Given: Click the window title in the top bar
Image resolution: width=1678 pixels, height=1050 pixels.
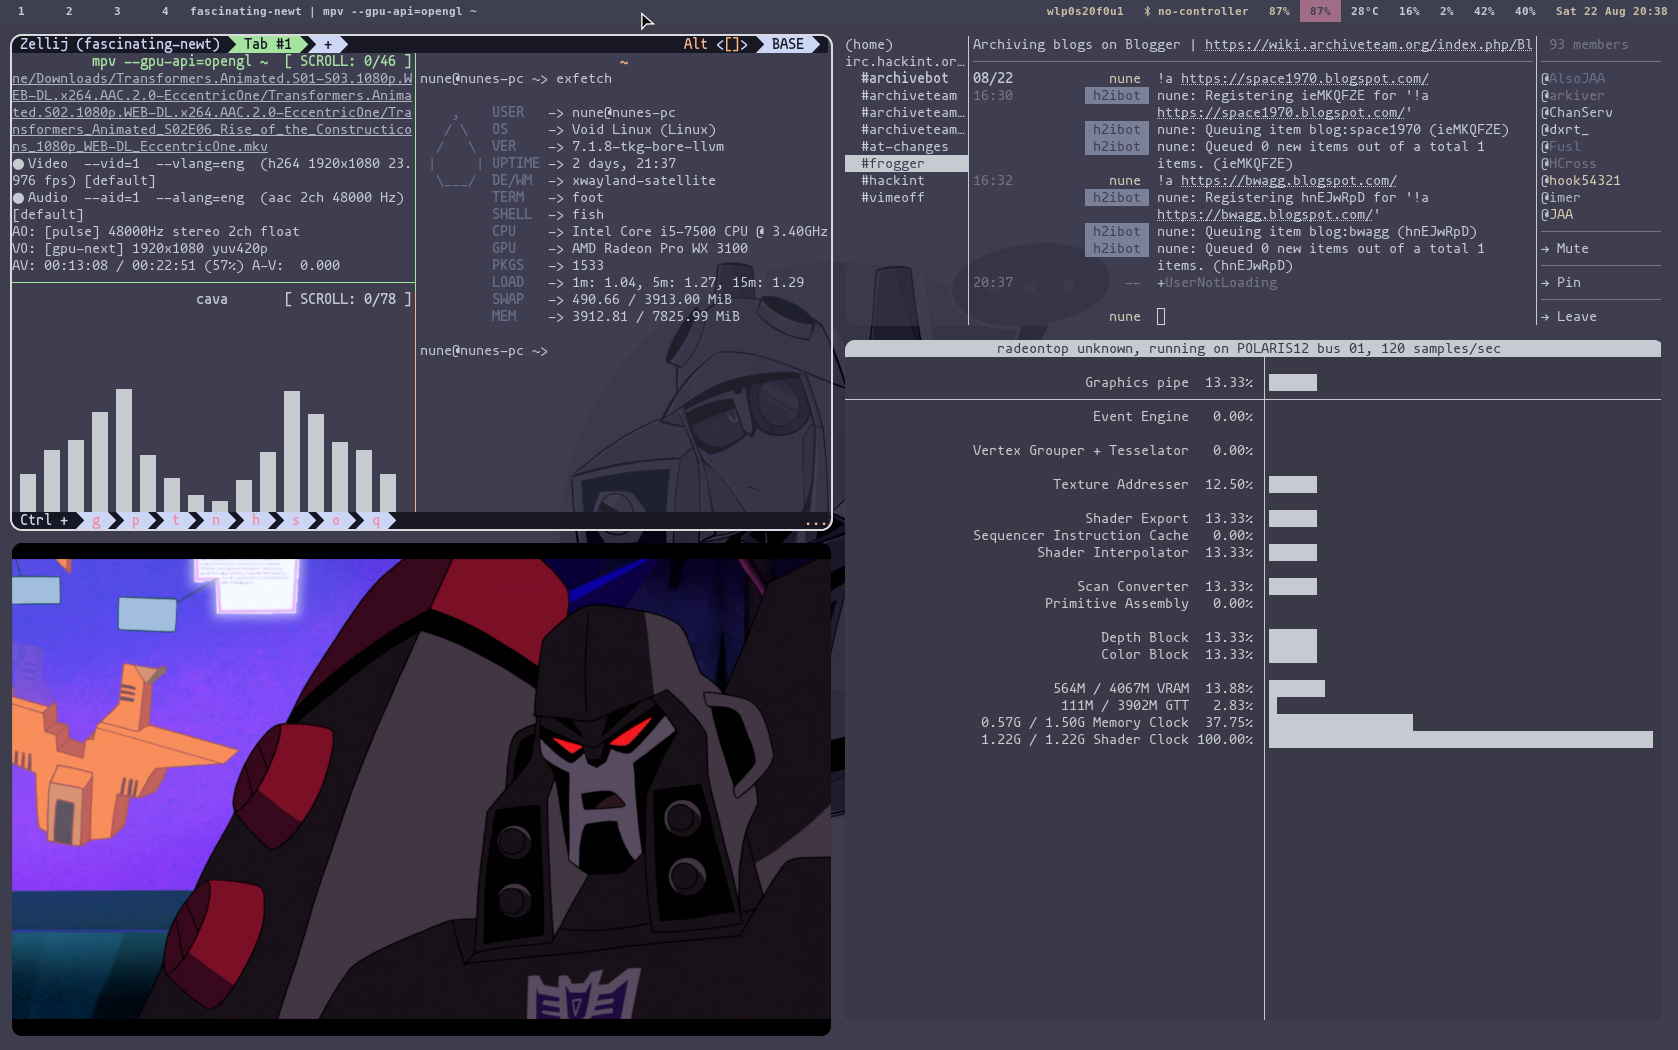Looking at the screenshot, I should pyautogui.click(x=333, y=12).
